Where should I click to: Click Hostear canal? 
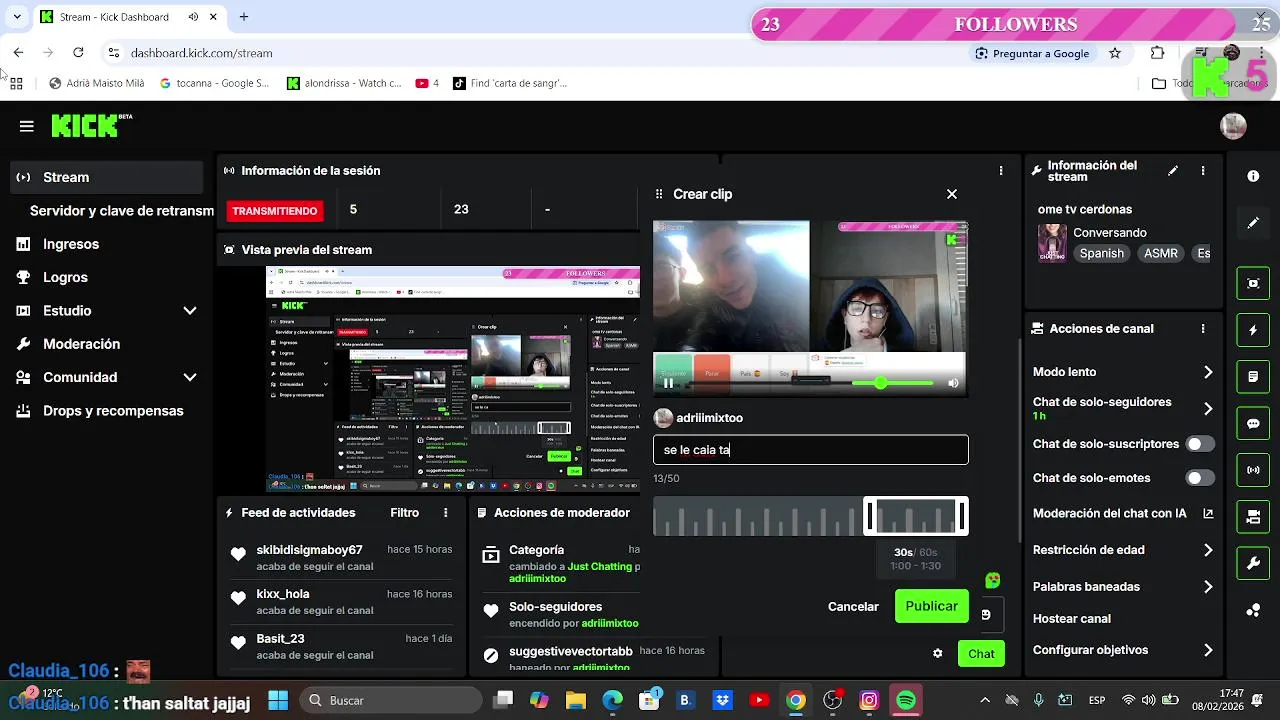click(1072, 619)
